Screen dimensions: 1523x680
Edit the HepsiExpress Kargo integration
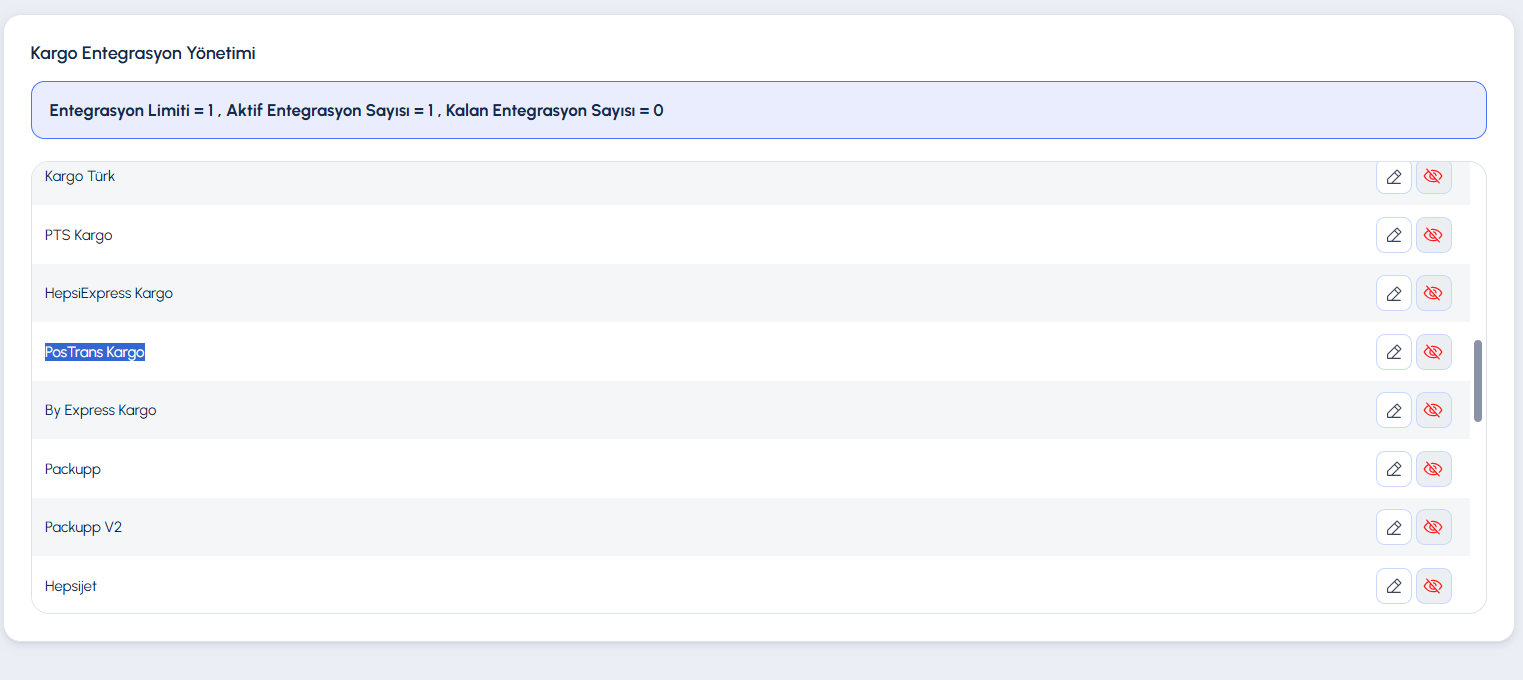[1394, 293]
